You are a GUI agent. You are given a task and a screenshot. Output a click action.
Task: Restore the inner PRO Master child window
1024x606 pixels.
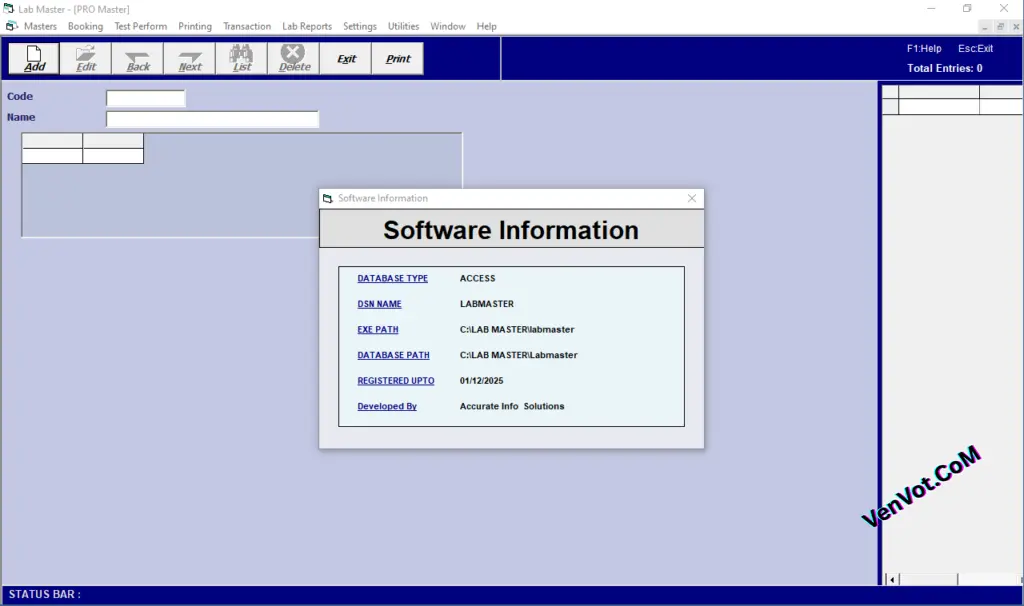pyautogui.click(x=1000, y=27)
